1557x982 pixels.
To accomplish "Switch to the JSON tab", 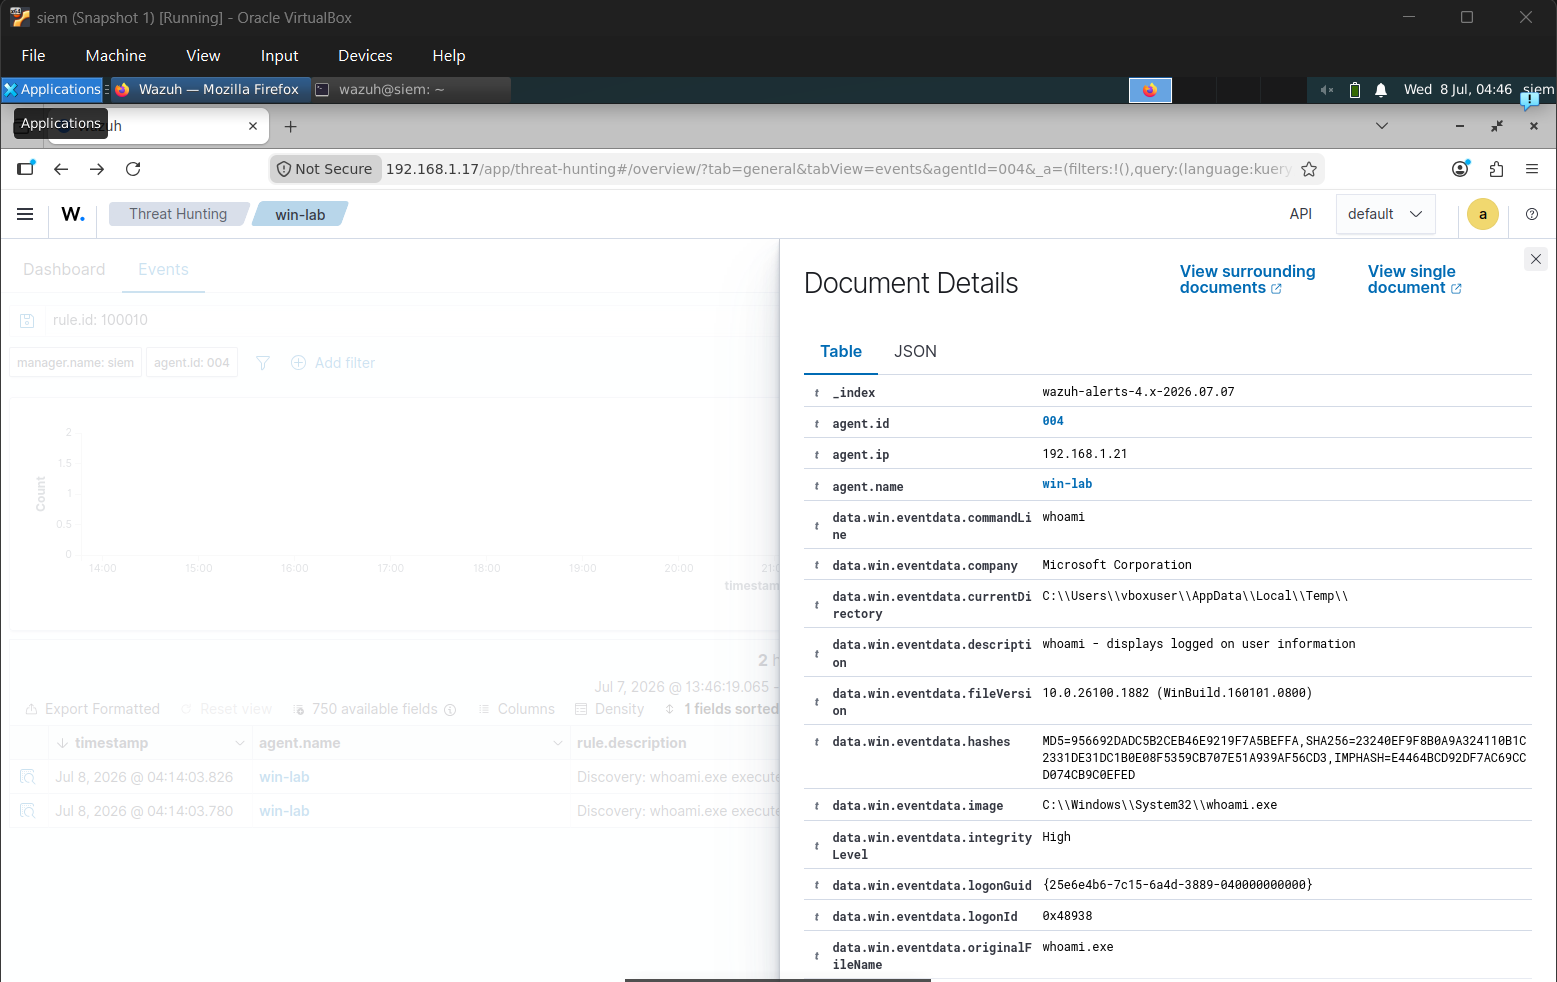I will [915, 351].
